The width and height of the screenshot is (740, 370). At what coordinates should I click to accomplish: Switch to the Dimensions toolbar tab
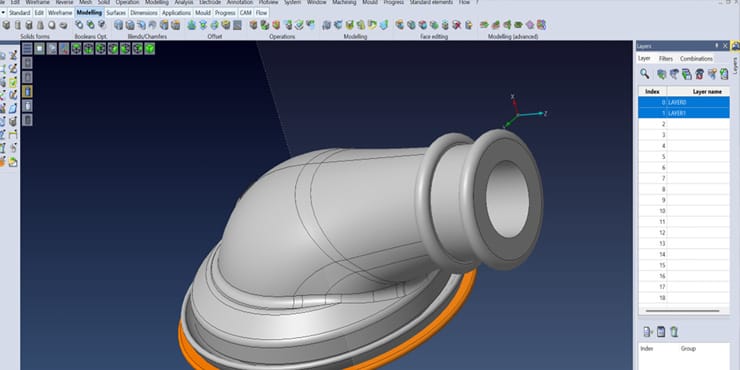coord(144,13)
